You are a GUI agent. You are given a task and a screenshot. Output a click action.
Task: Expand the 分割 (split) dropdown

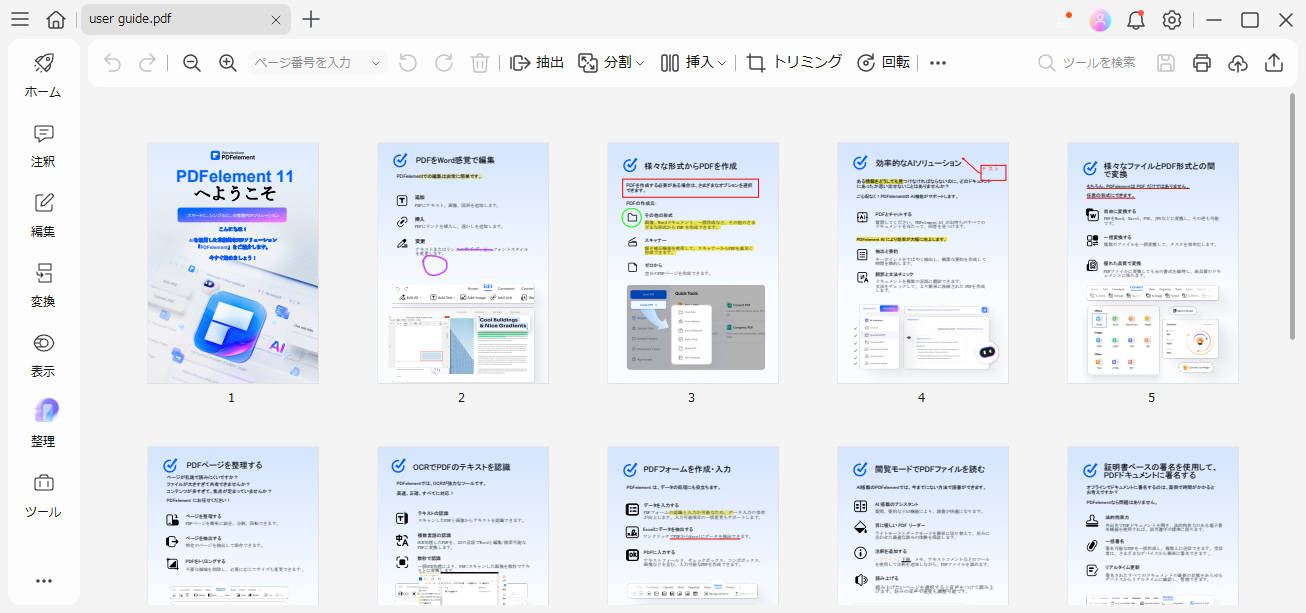612,63
